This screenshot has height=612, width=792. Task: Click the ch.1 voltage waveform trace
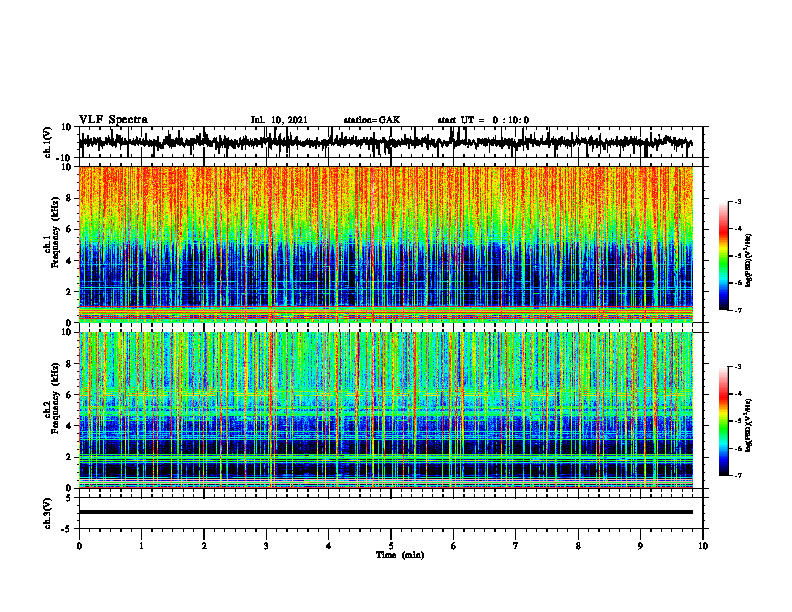[385, 142]
